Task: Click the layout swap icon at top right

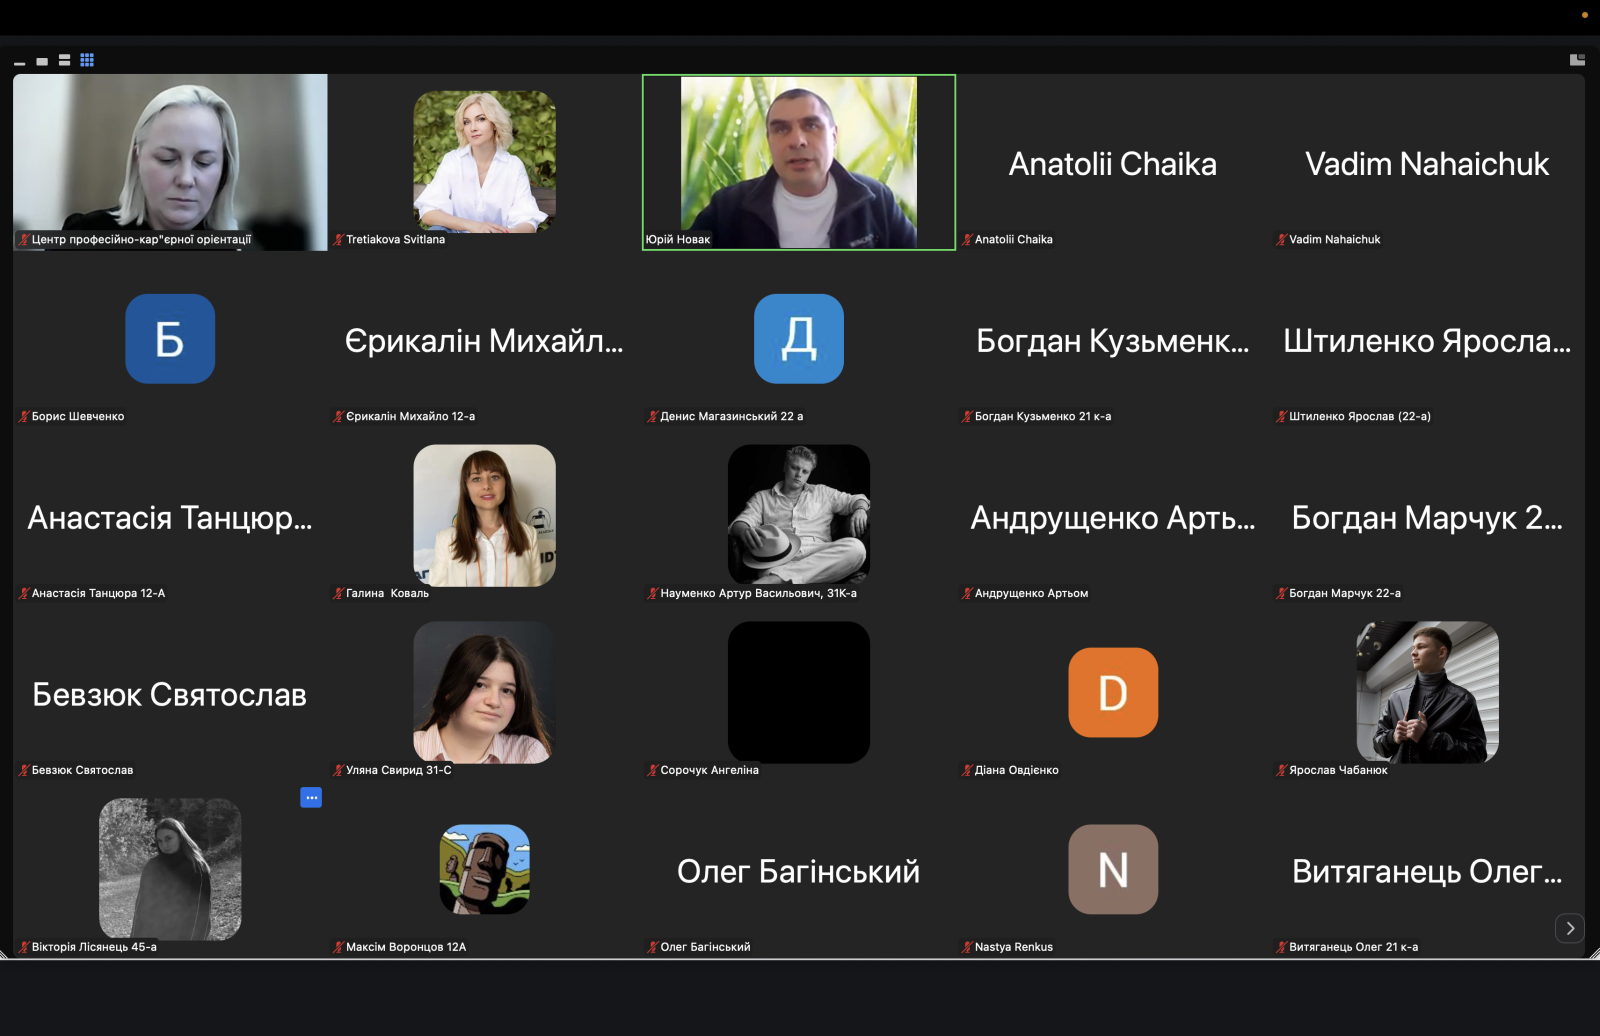Action: tap(1577, 60)
